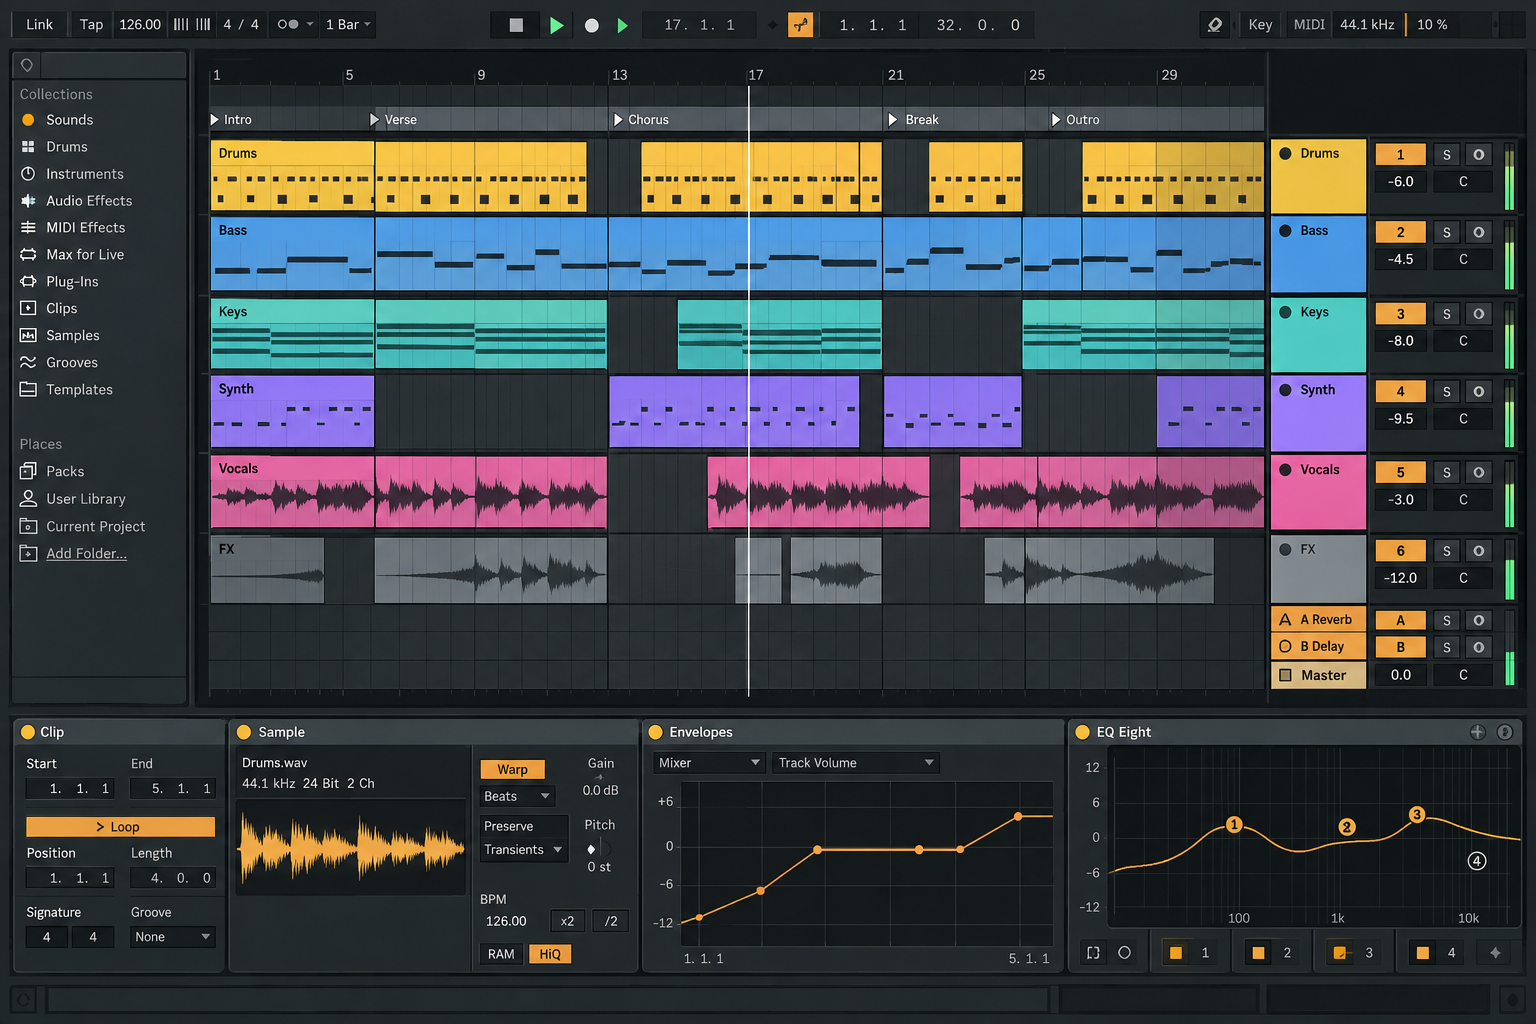
Task: Open the User Library place
Action: coord(85,499)
